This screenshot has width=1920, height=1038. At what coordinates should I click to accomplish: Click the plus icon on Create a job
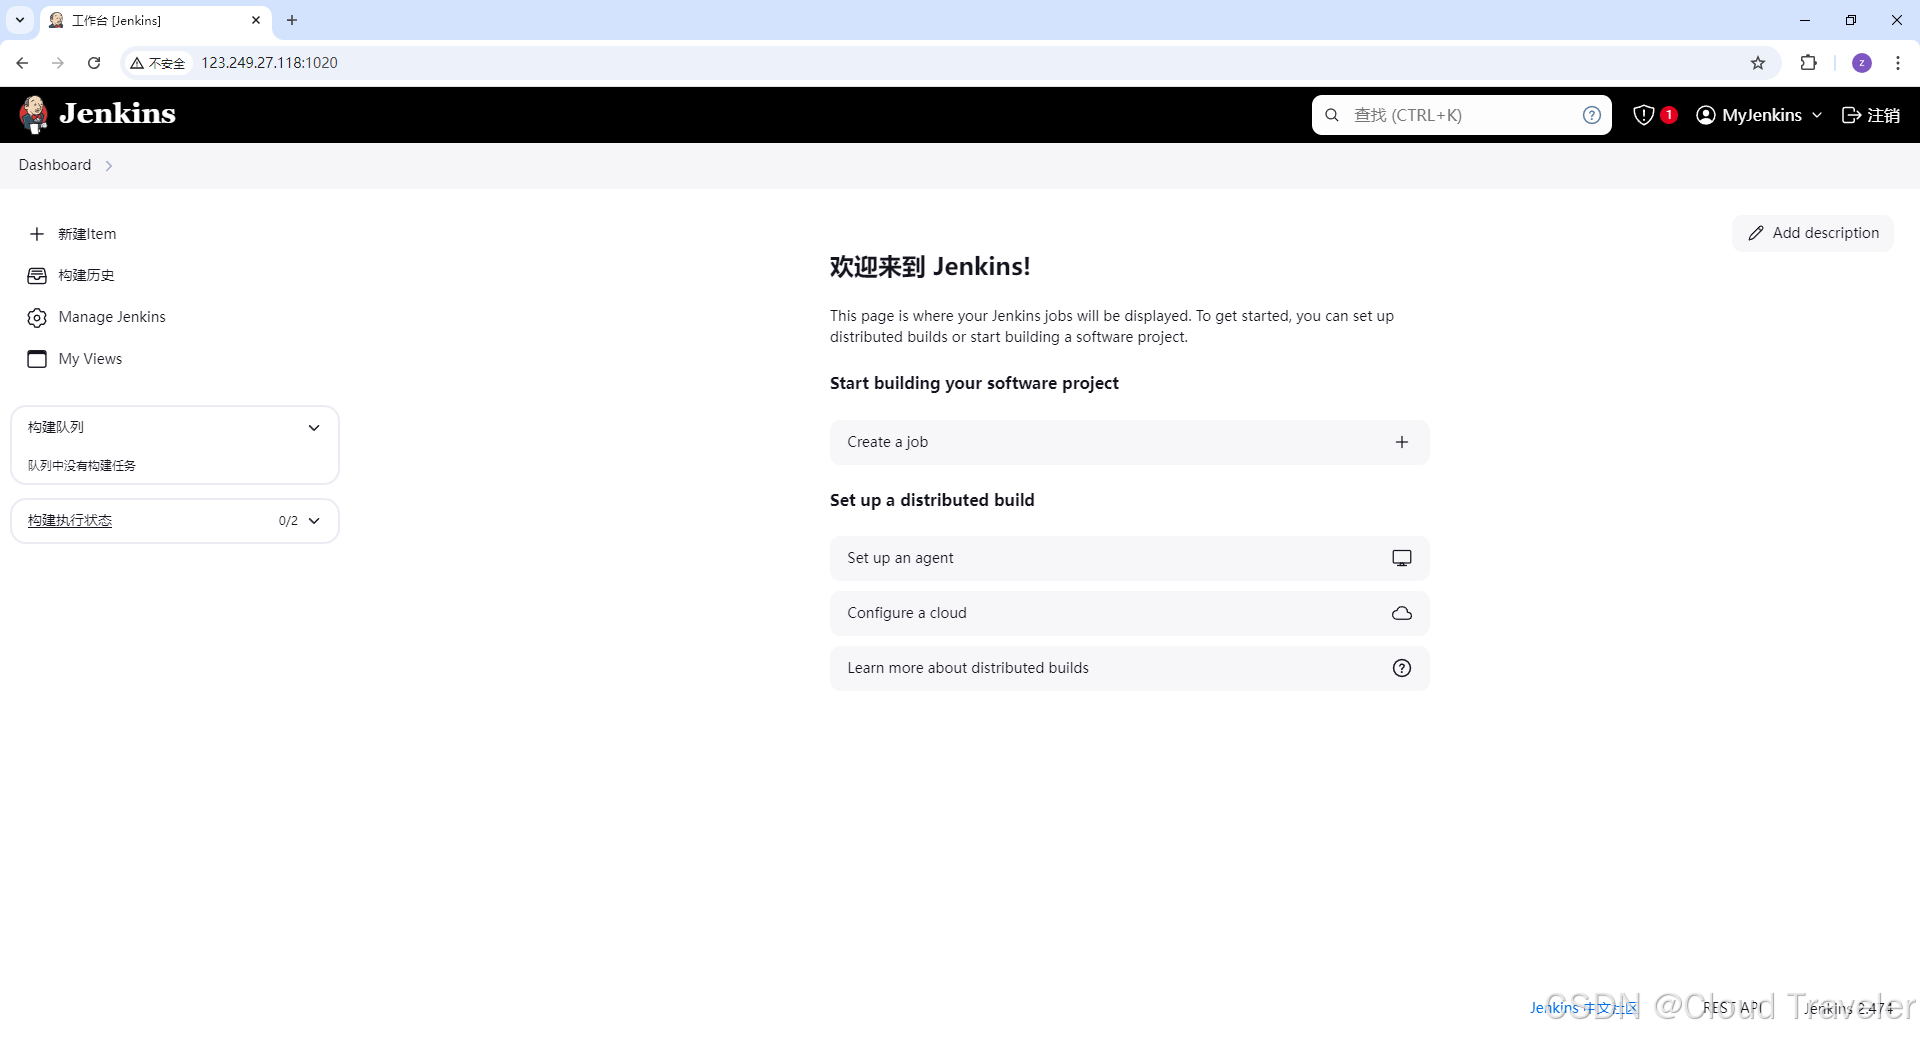pos(1402,442)
